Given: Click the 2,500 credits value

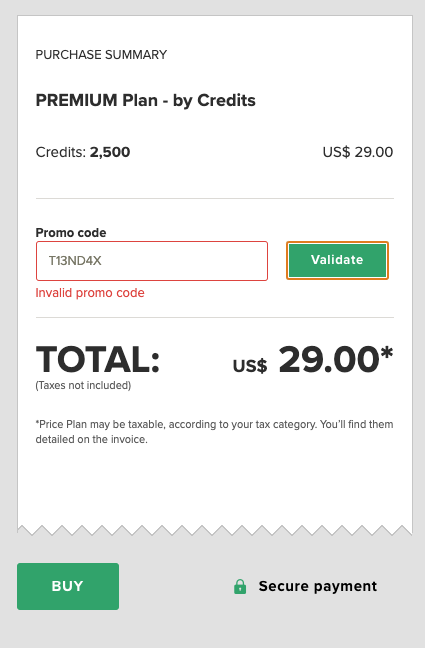Looking at the screenshot, I should click(x=110, y=152).
